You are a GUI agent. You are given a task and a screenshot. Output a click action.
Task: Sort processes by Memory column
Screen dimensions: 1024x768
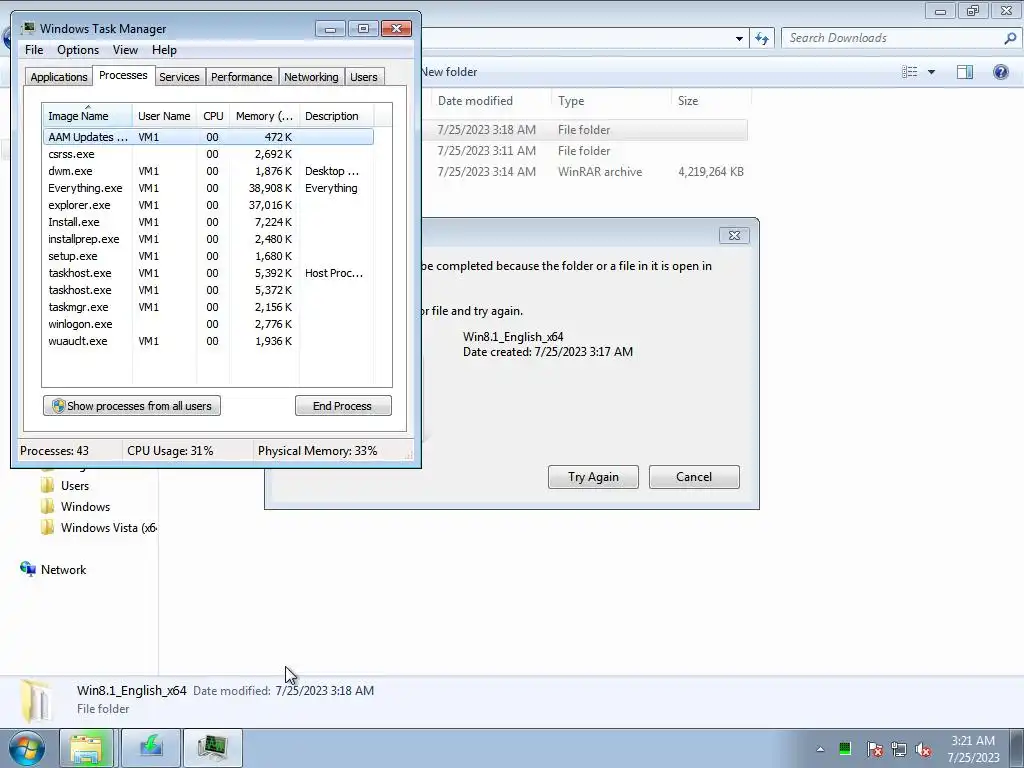point(264,116)
